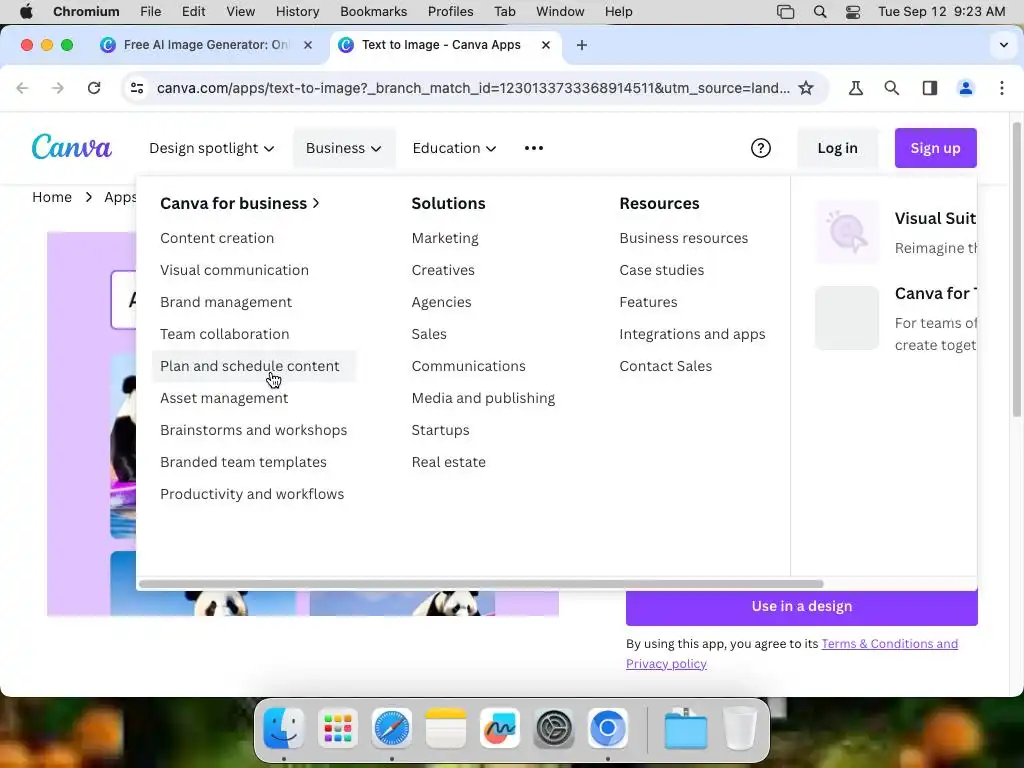Image resolution: width=1024 pixels, height=768 pixels.
Task: Click the Log in button
Action: click(x=837, y=148)
